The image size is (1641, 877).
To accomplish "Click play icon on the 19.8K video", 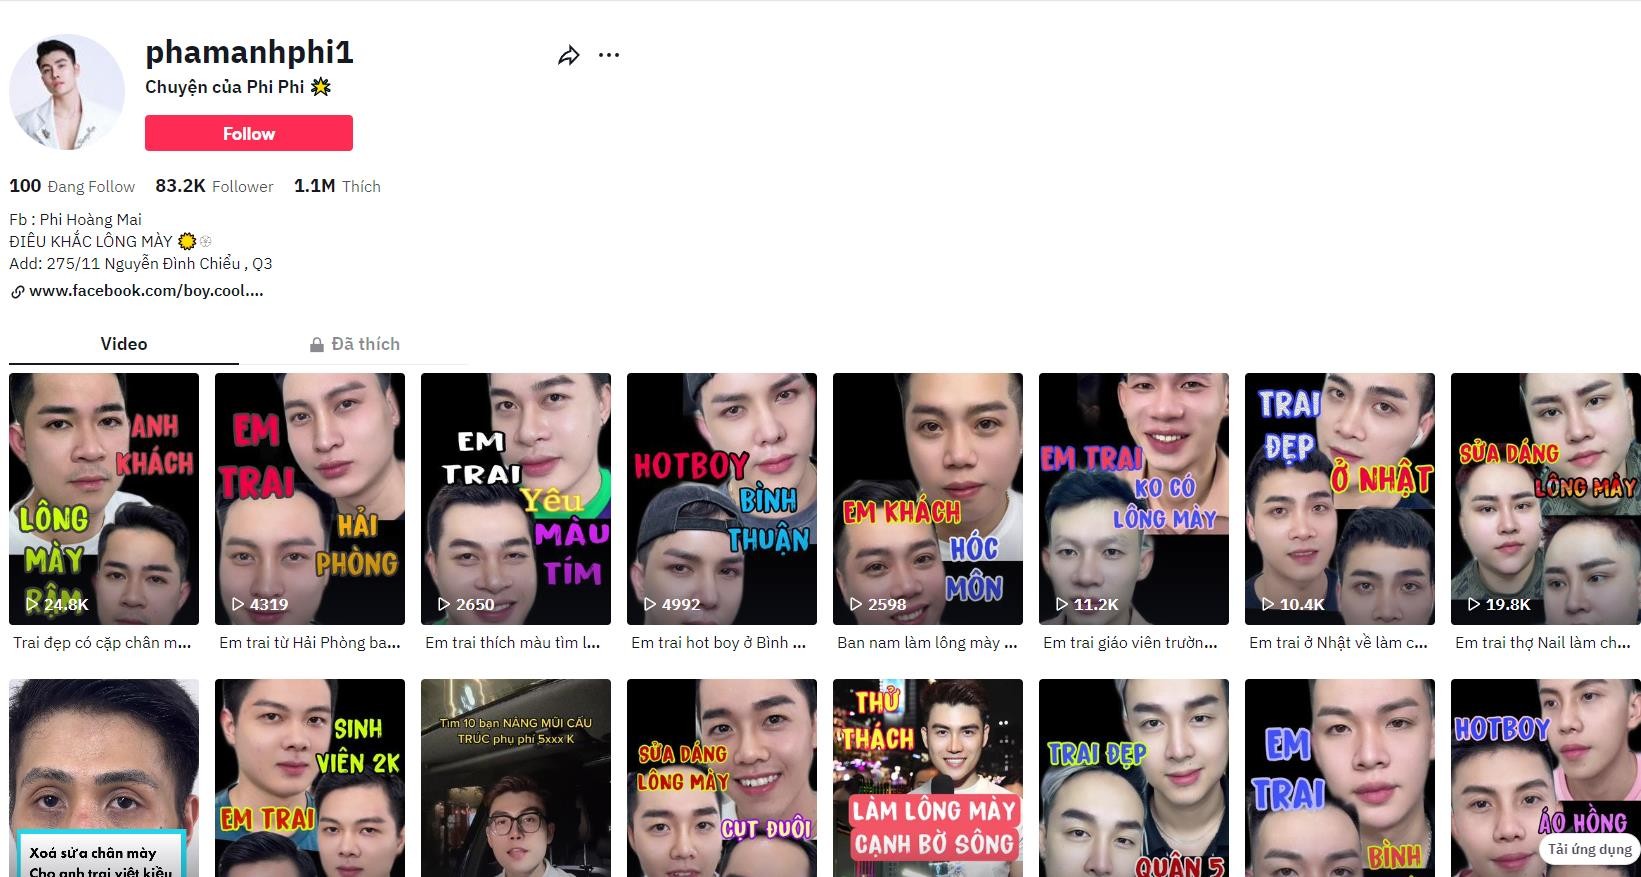I will click(x=1474, y=604).
